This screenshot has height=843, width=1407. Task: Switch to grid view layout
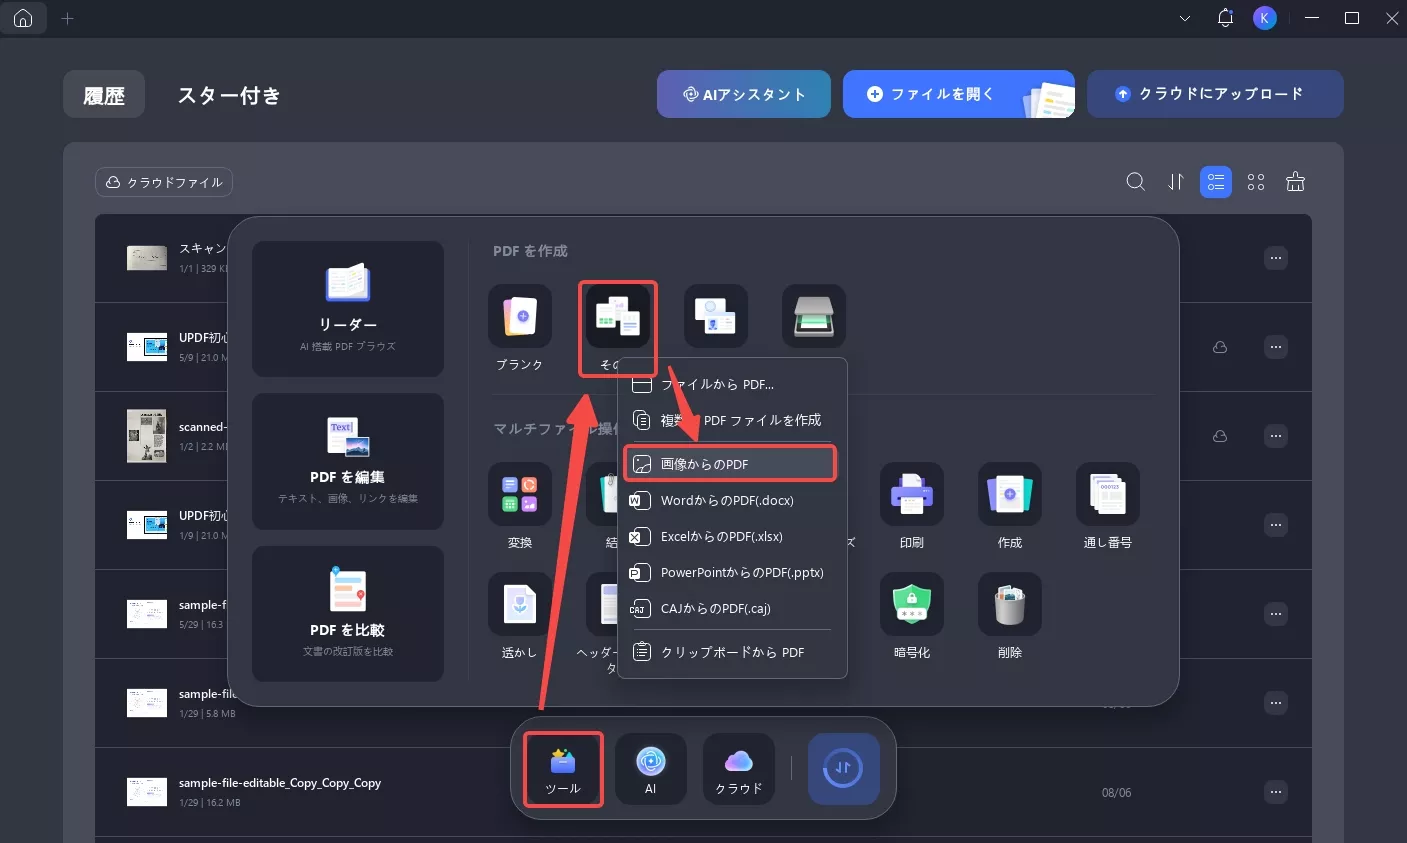point(1255,182)
